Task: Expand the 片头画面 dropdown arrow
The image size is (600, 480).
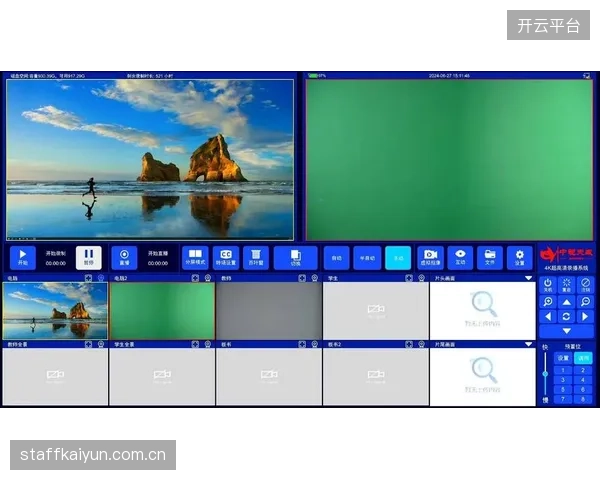Action: [x=528, y=278]
